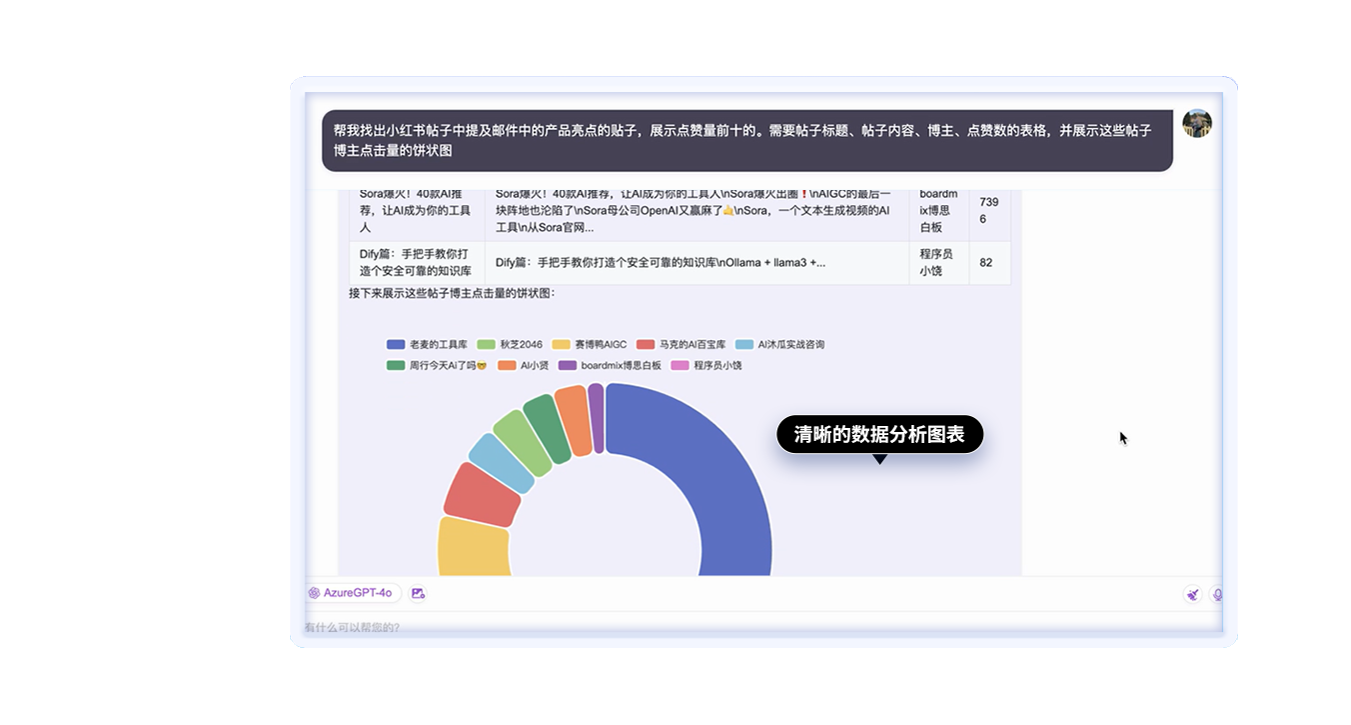Toggle the boardmix博思白板 legend entry in chart
Viewport: 1351px width, 725px height.
click(x=610, y=365)
